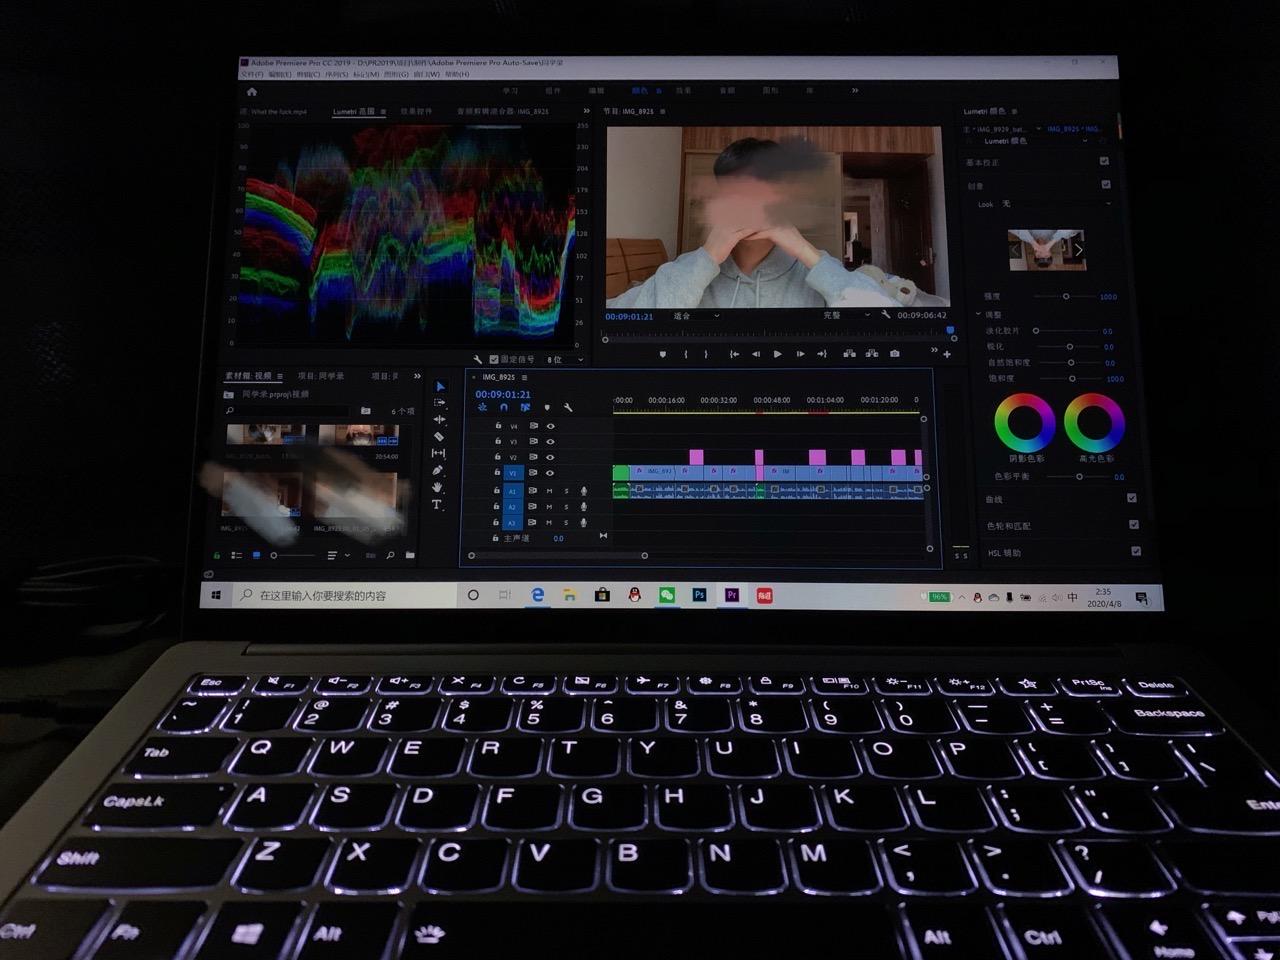1280x960 pixels.
Task: Open playback resolution Full dropdown
Action: pos(846,315)
